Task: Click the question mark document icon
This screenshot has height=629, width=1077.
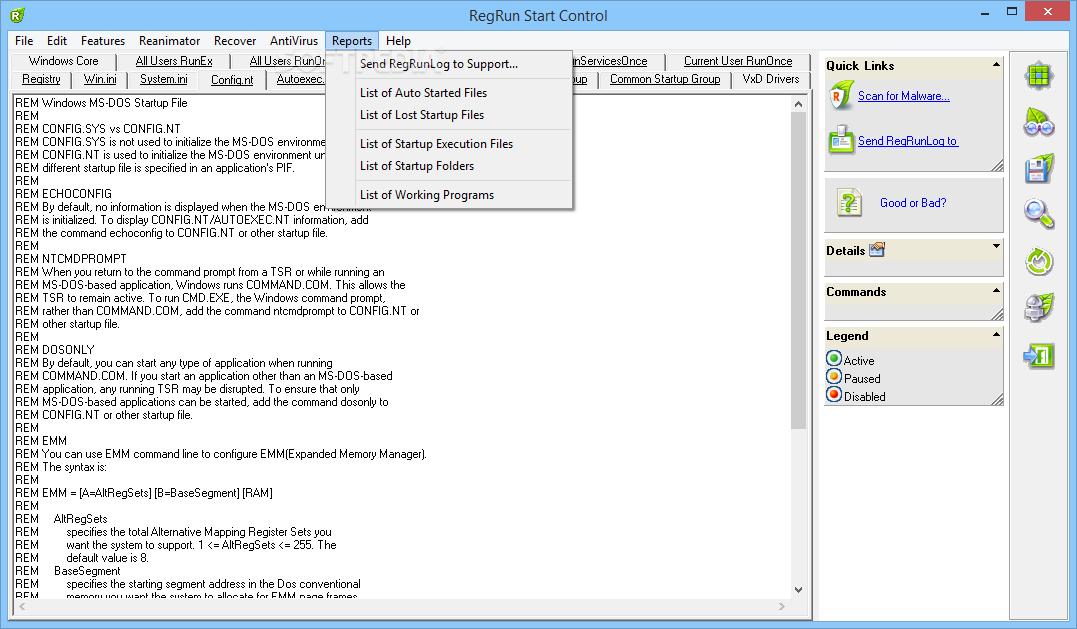Action: 849,203
